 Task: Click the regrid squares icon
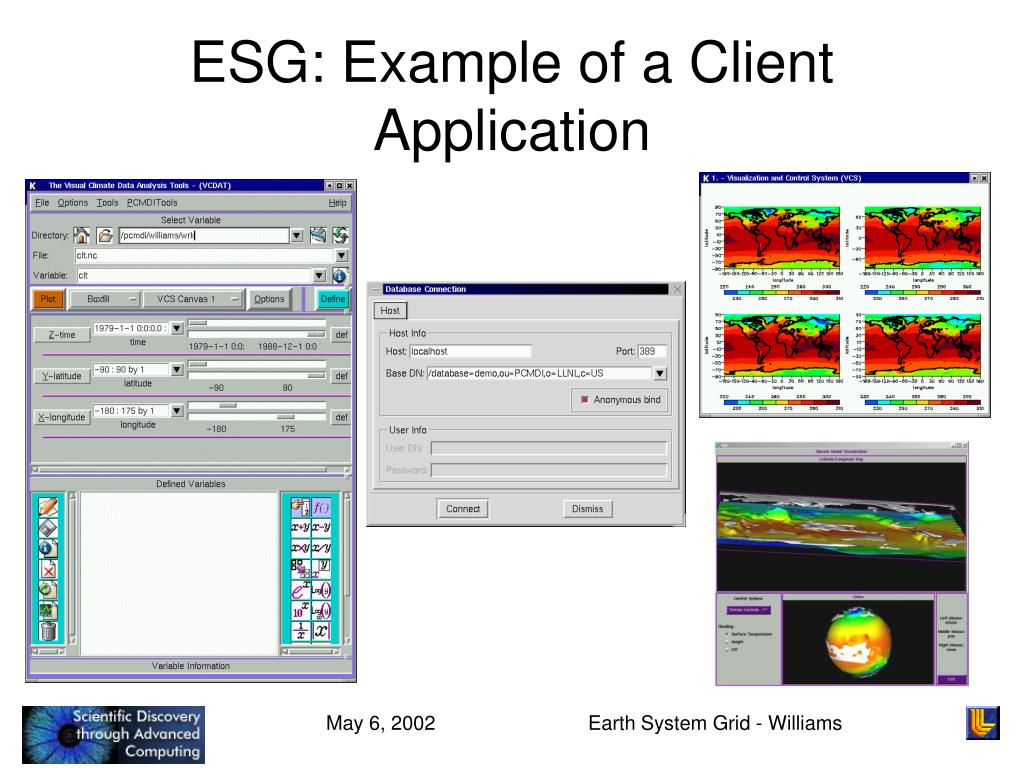point(300,568)
